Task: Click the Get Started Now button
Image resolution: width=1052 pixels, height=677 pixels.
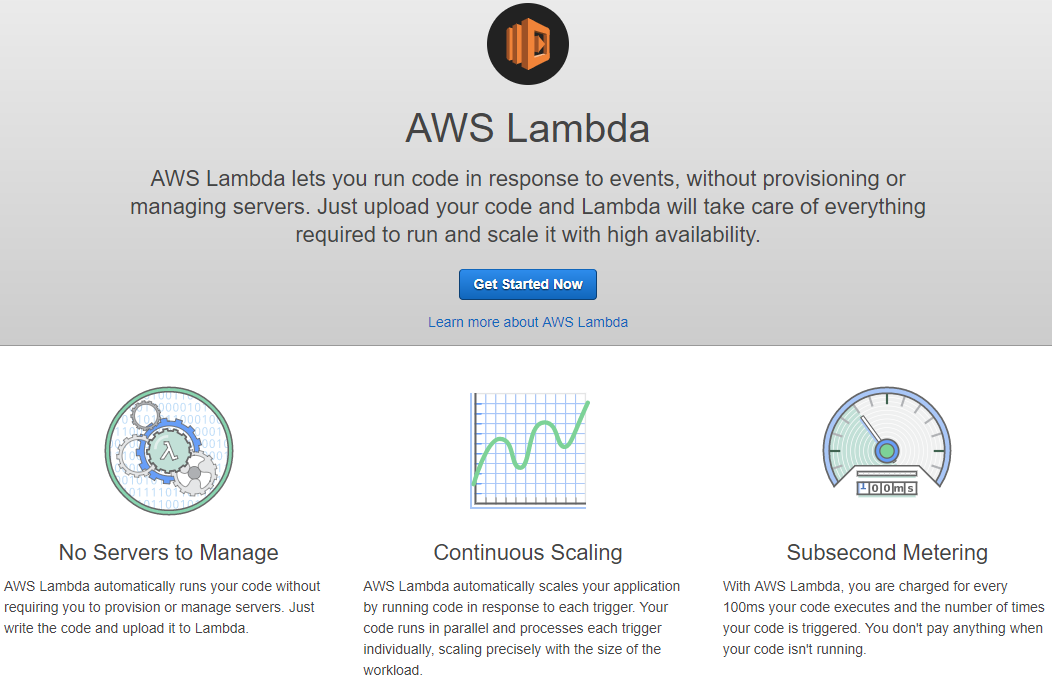Action: tap(527, 284)
